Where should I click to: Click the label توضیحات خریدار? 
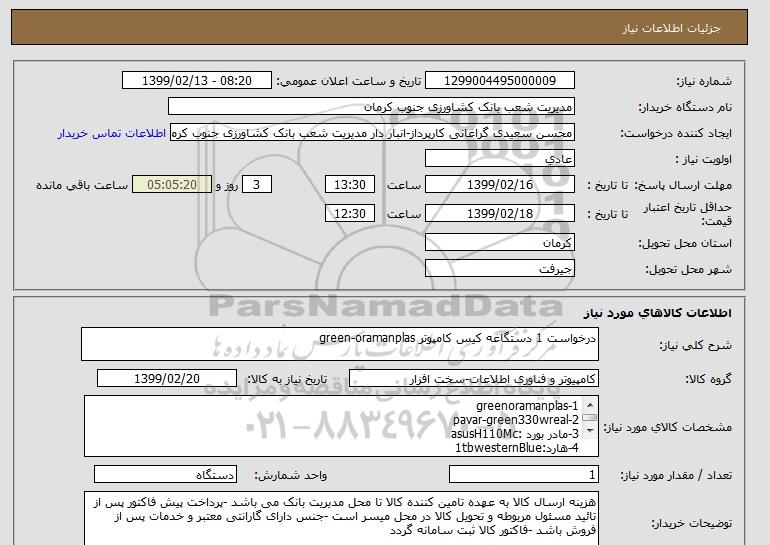tap(691, 524)
